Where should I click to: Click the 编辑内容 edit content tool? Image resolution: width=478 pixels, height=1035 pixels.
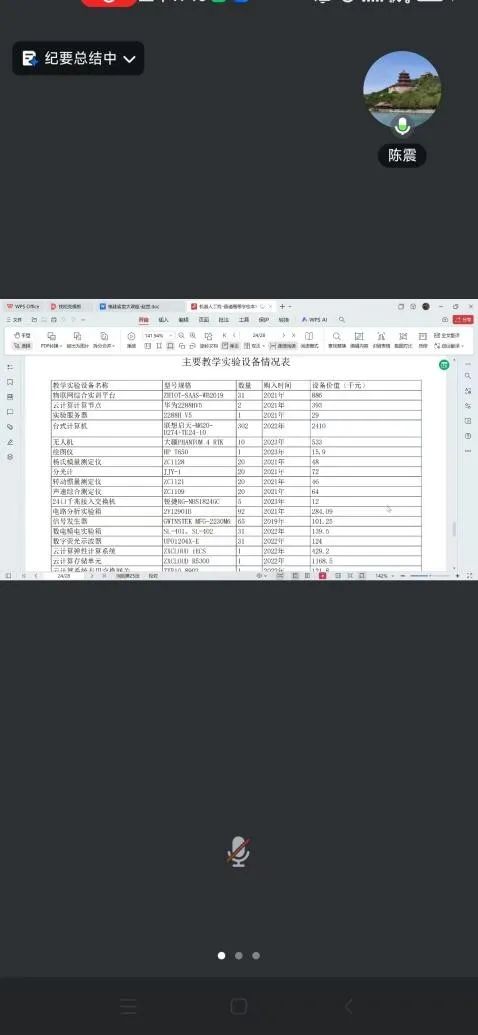click(x=359, y=341)
